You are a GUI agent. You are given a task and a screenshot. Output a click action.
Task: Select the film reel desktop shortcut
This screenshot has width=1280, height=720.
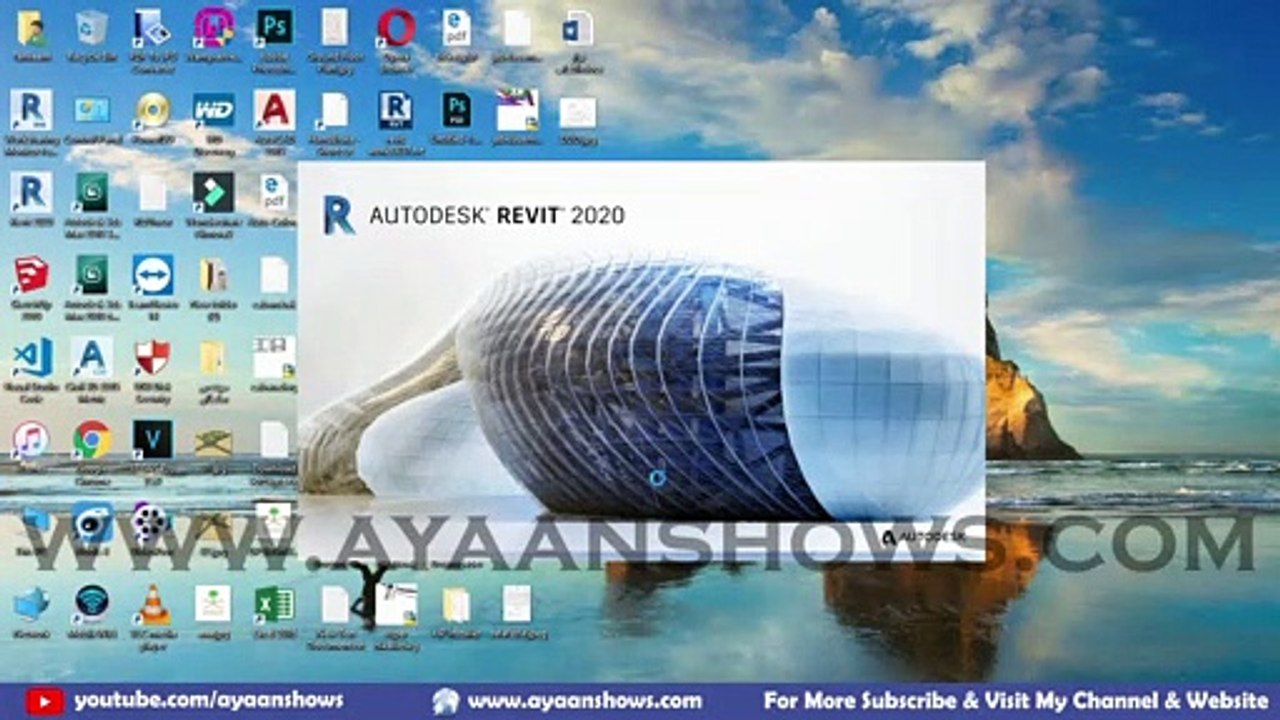(x=150, y=522)
